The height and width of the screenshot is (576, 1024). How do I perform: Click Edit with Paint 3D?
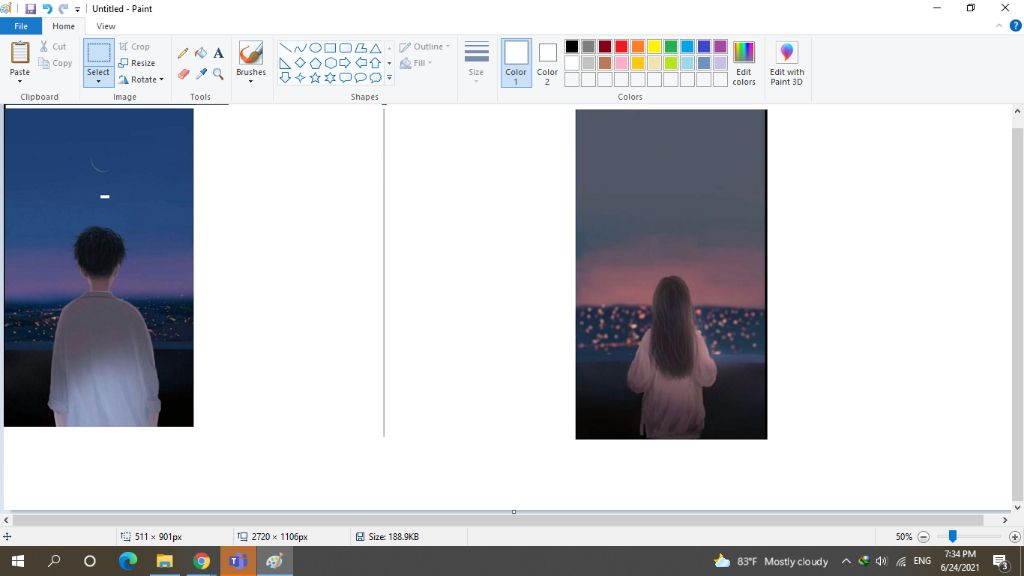(x=786, y=63)
